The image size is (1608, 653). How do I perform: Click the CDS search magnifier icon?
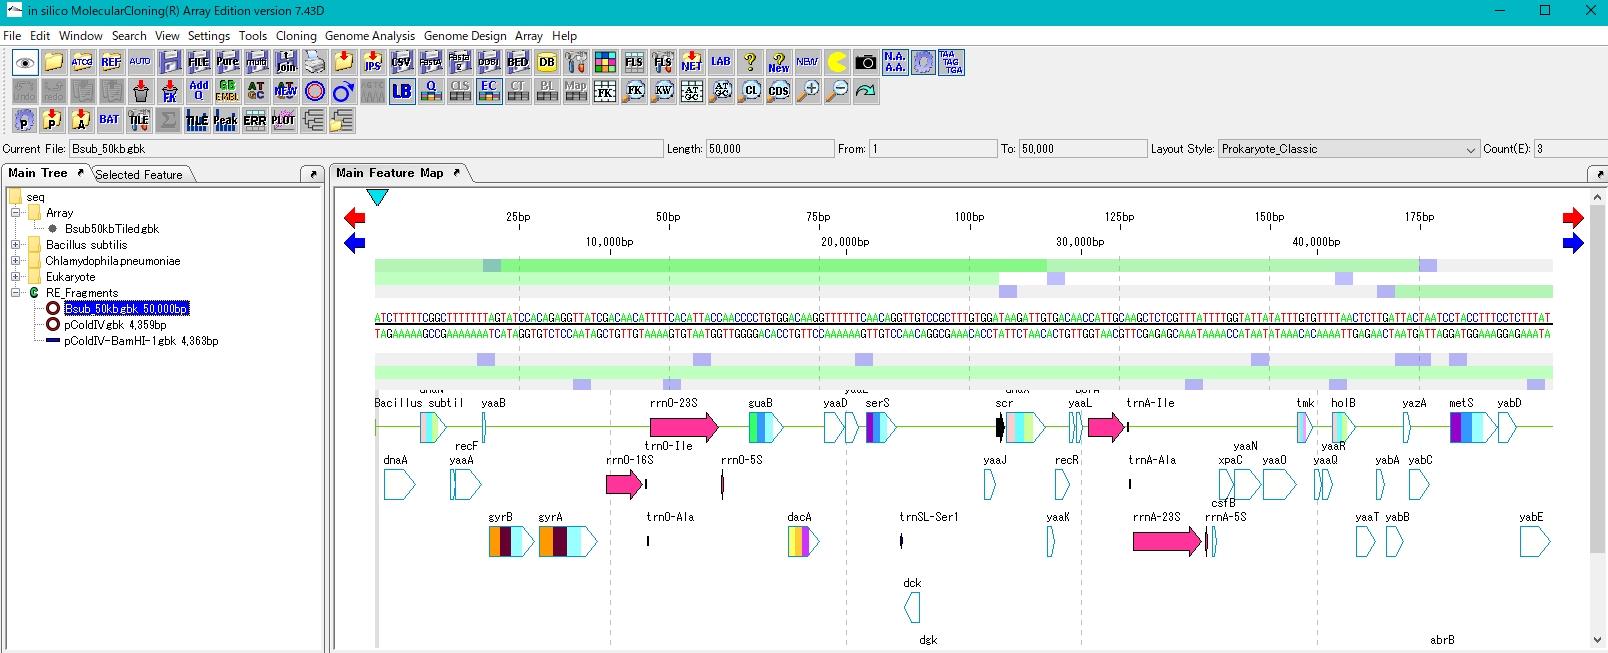click(x=779, y=91)
